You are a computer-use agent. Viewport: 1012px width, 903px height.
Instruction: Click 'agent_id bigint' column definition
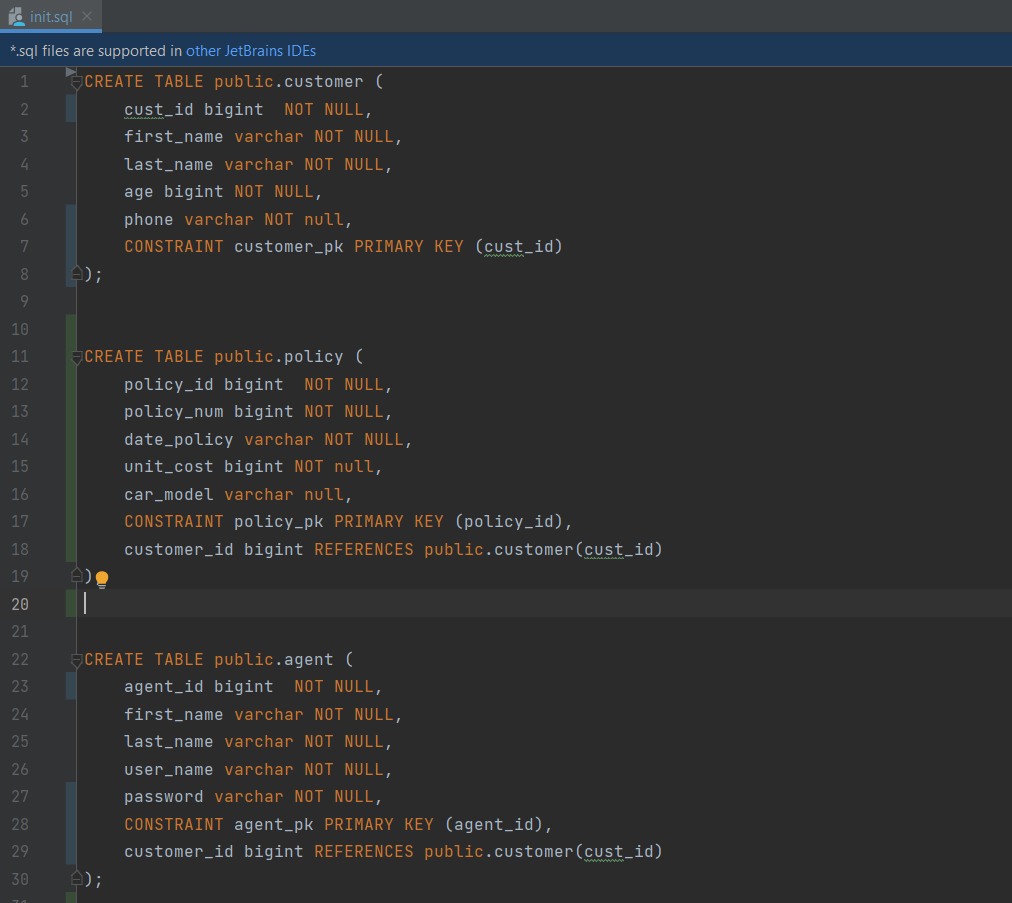click(199, 687)
